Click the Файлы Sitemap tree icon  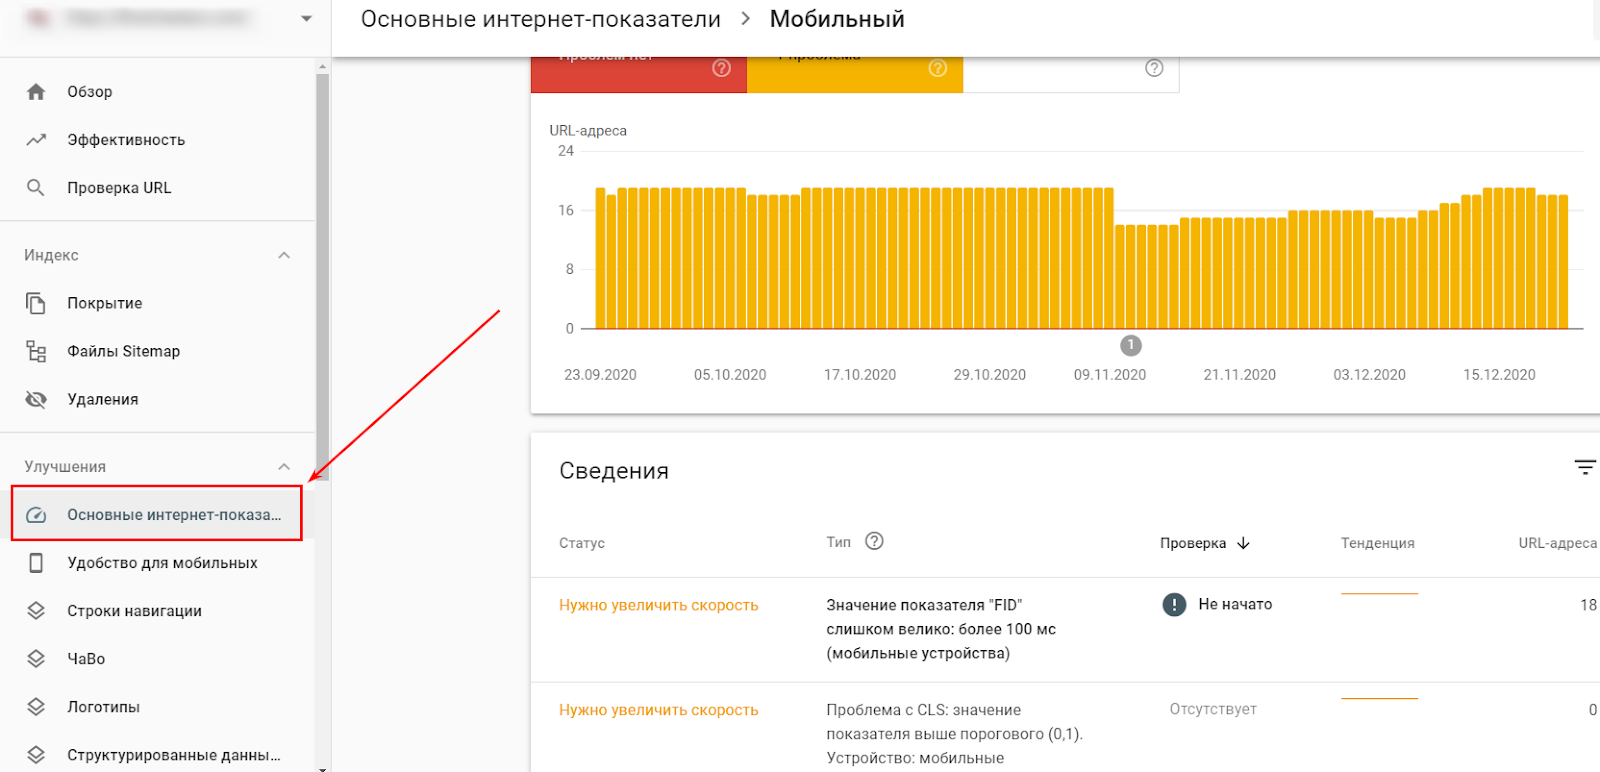point(36,351)
